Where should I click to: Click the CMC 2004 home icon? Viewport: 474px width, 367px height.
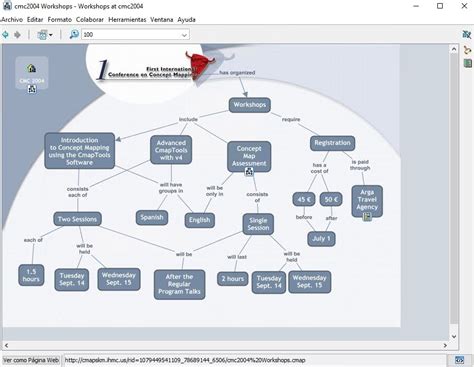pyautogui.click(x=32, y=68)
